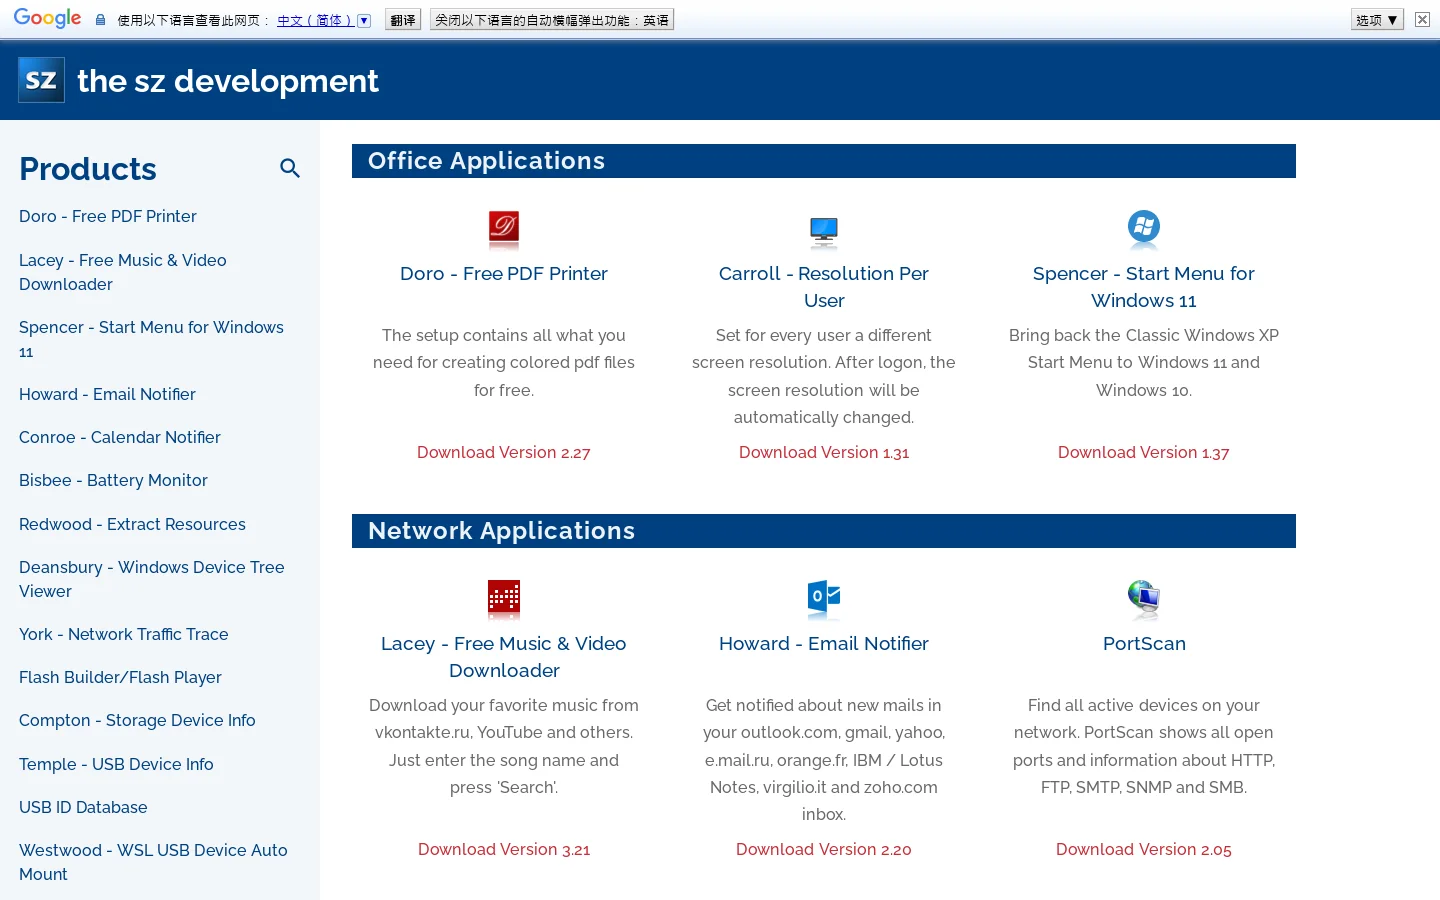Download Lacey Version 3.21
Screen dimensions: 1440x900
click(504, 849)
